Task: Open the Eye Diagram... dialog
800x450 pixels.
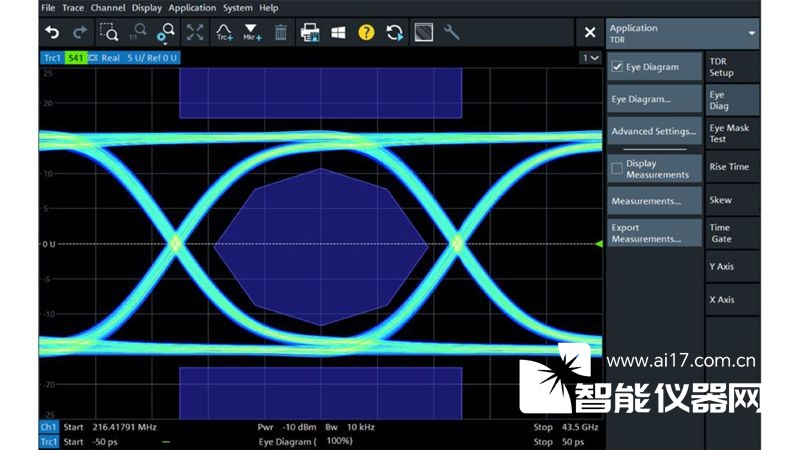Action: (x=655, y=99)
